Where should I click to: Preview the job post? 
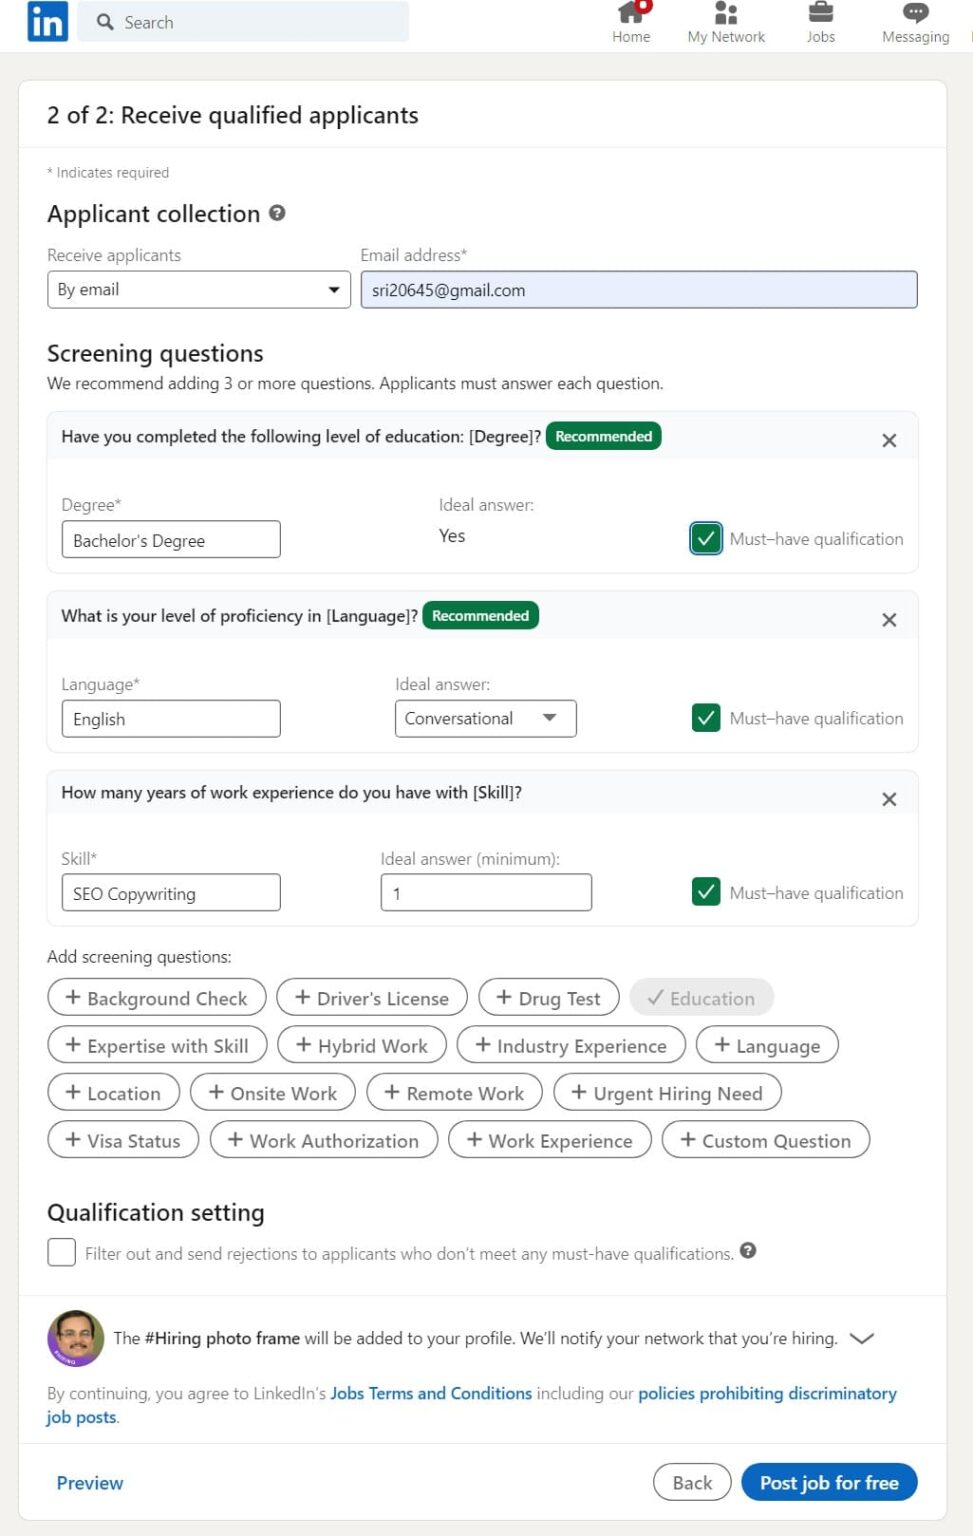[89, 1483]
